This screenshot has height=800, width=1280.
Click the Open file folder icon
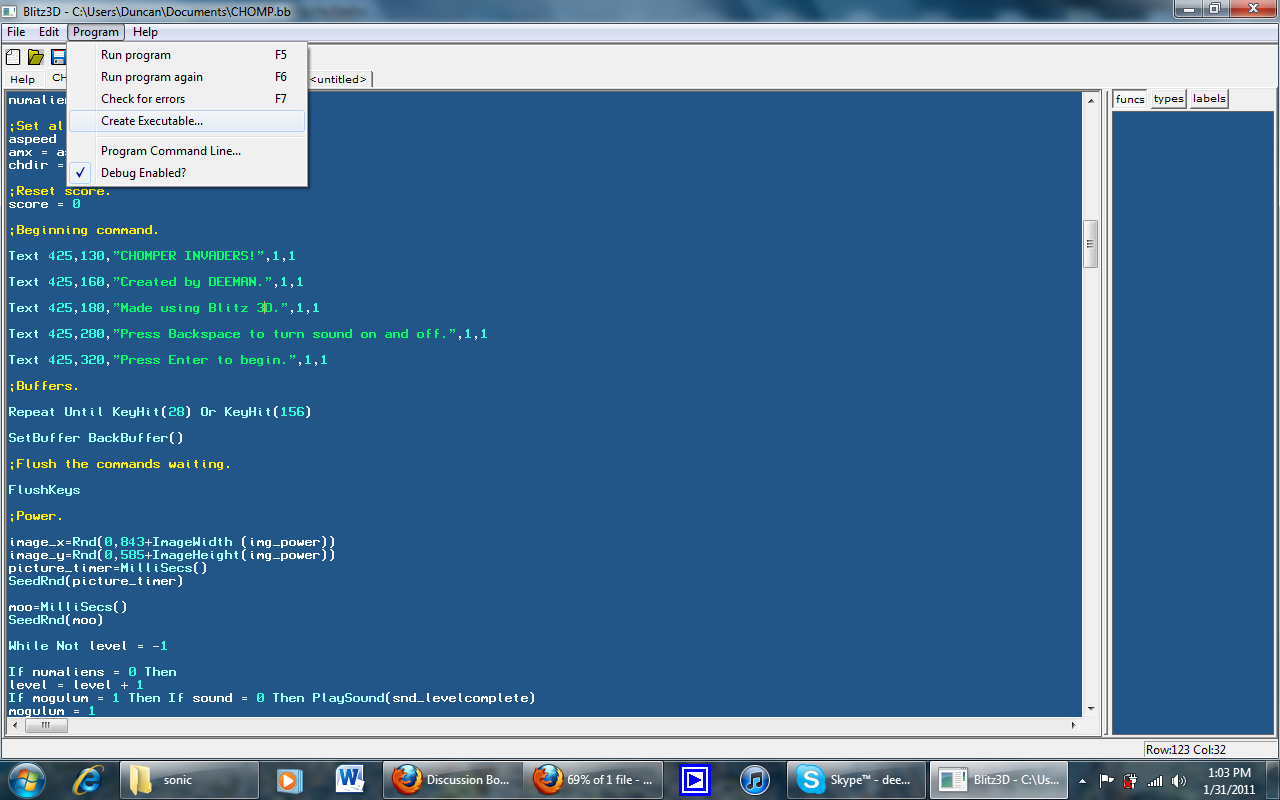coord(36,57)
